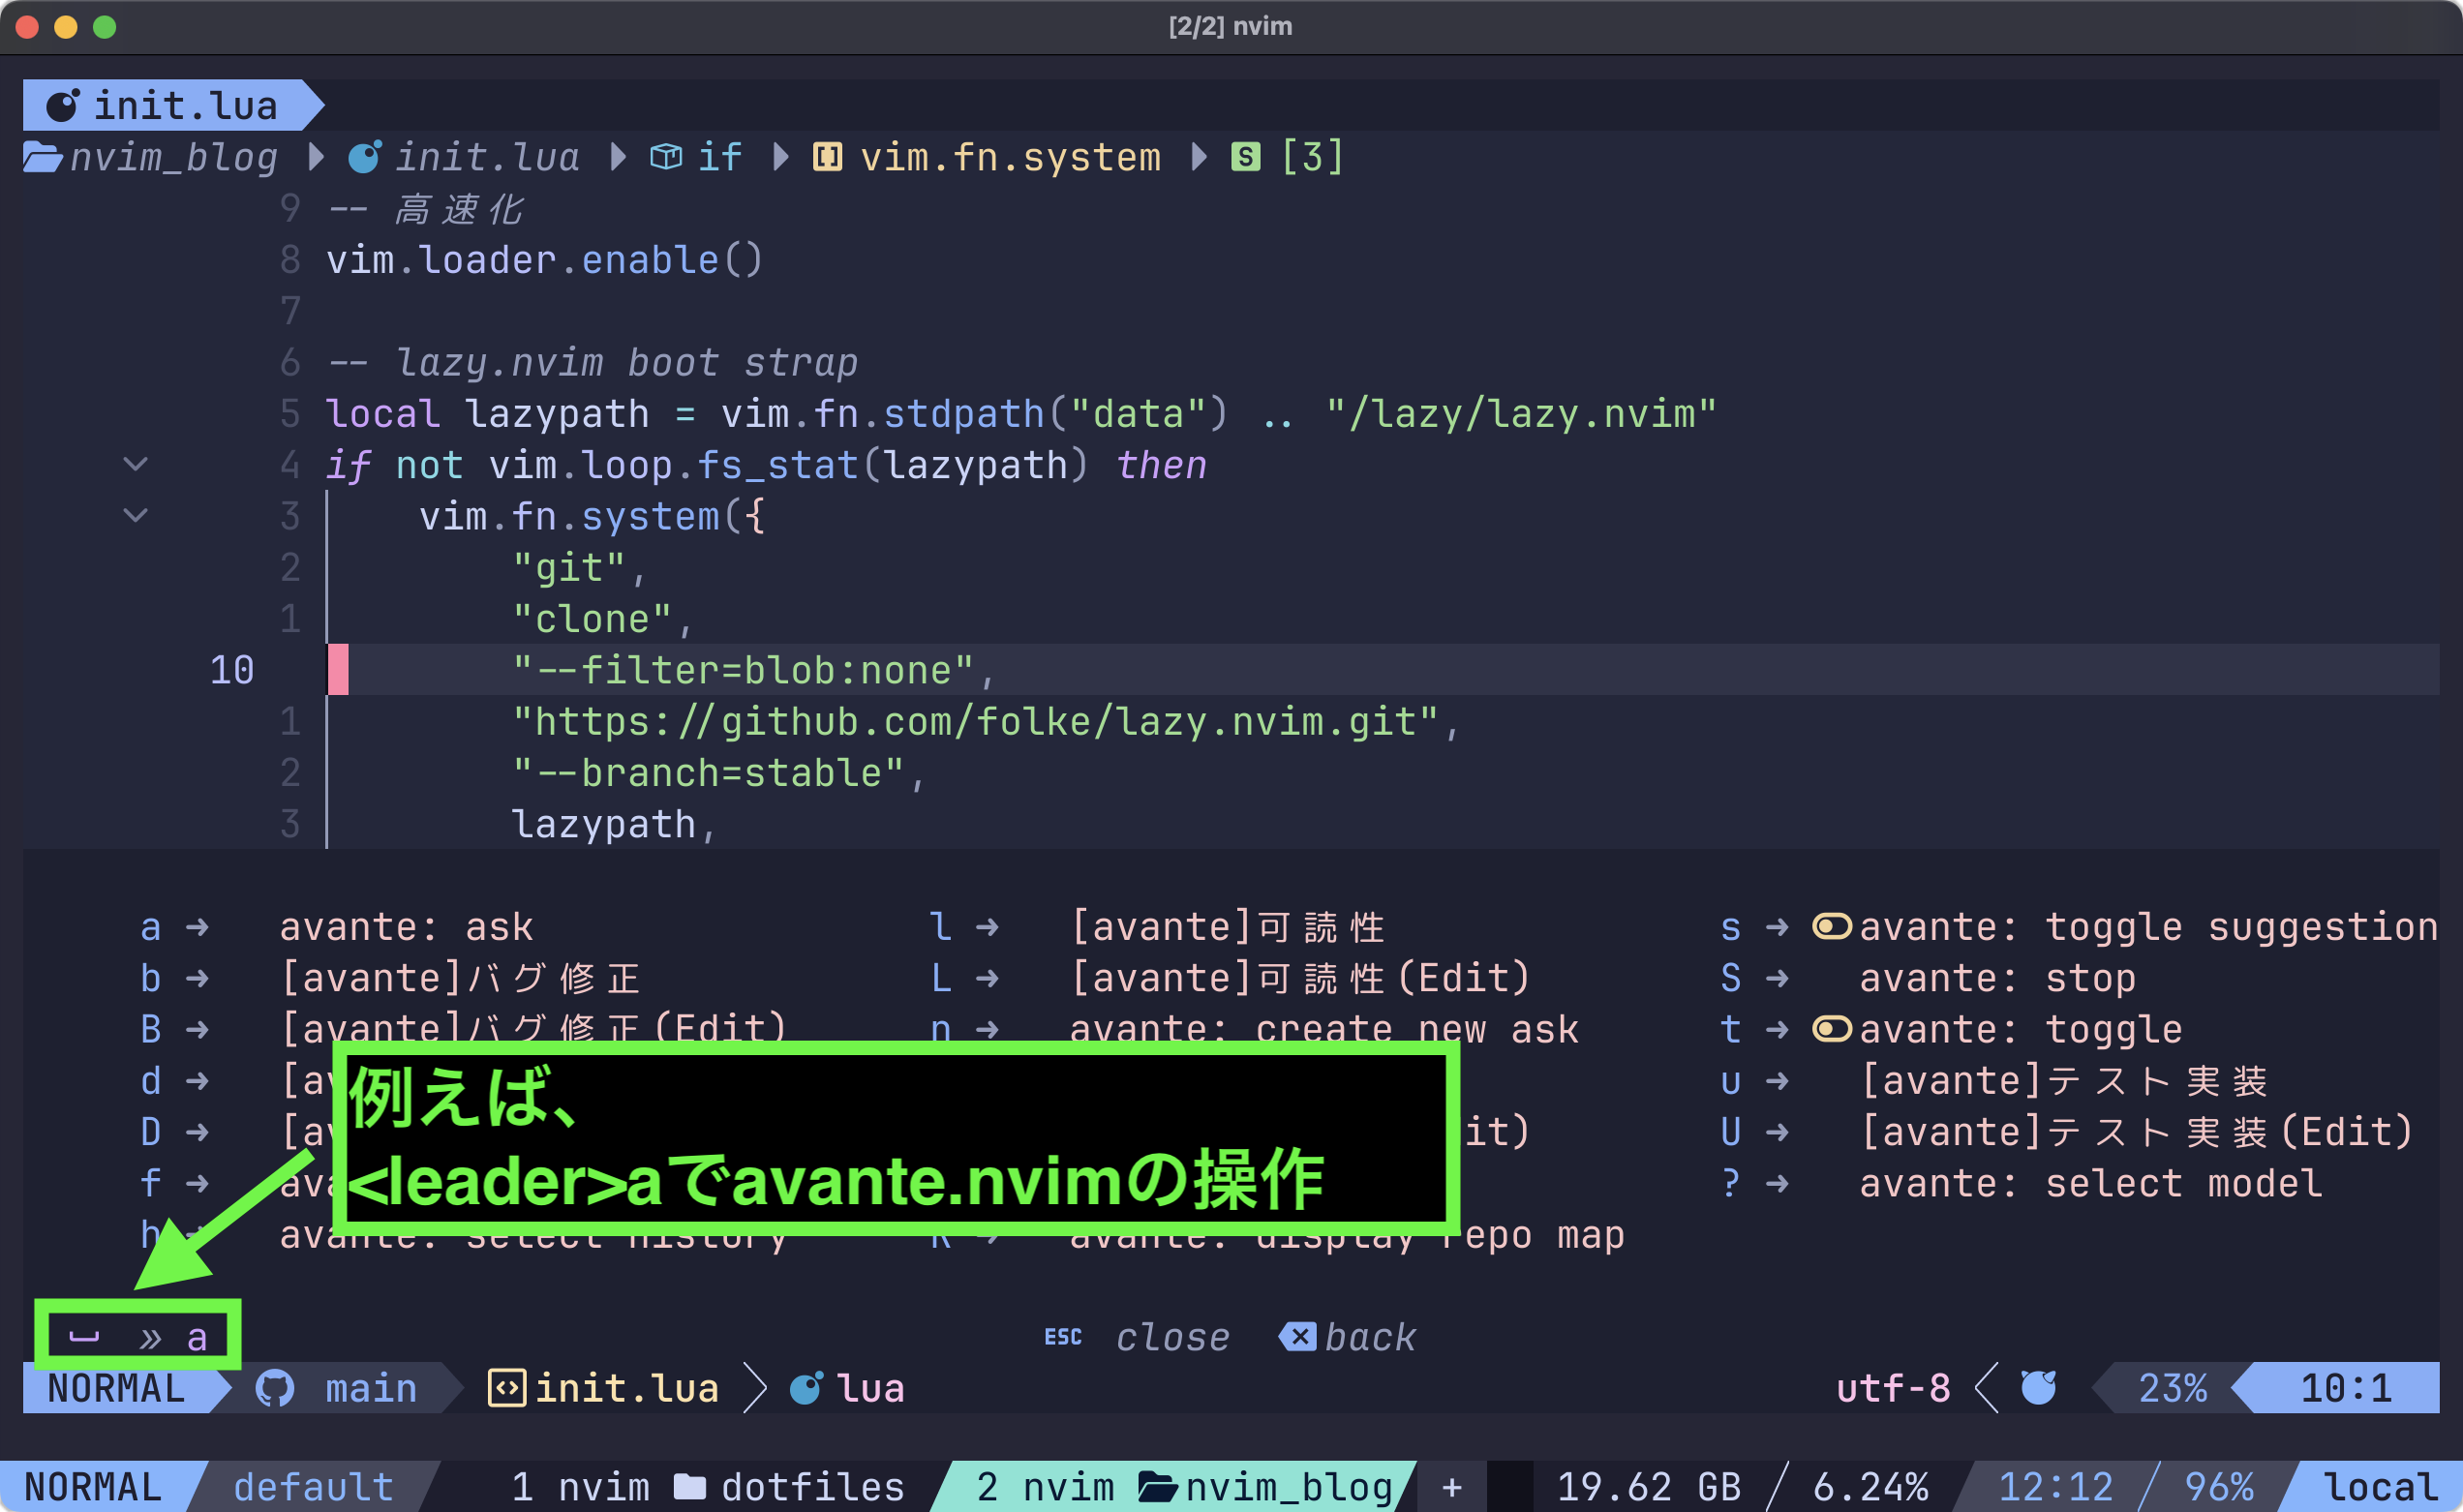
Task: Click the nvim_blog breadcrumb text
Action: (174, 157)
